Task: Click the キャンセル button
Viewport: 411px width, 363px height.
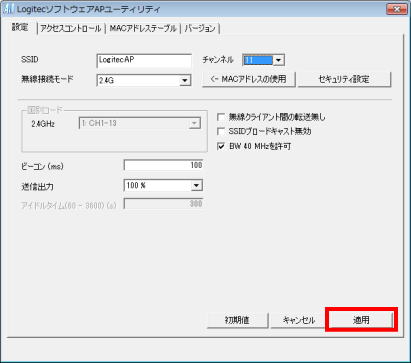Action: [299, 320]
